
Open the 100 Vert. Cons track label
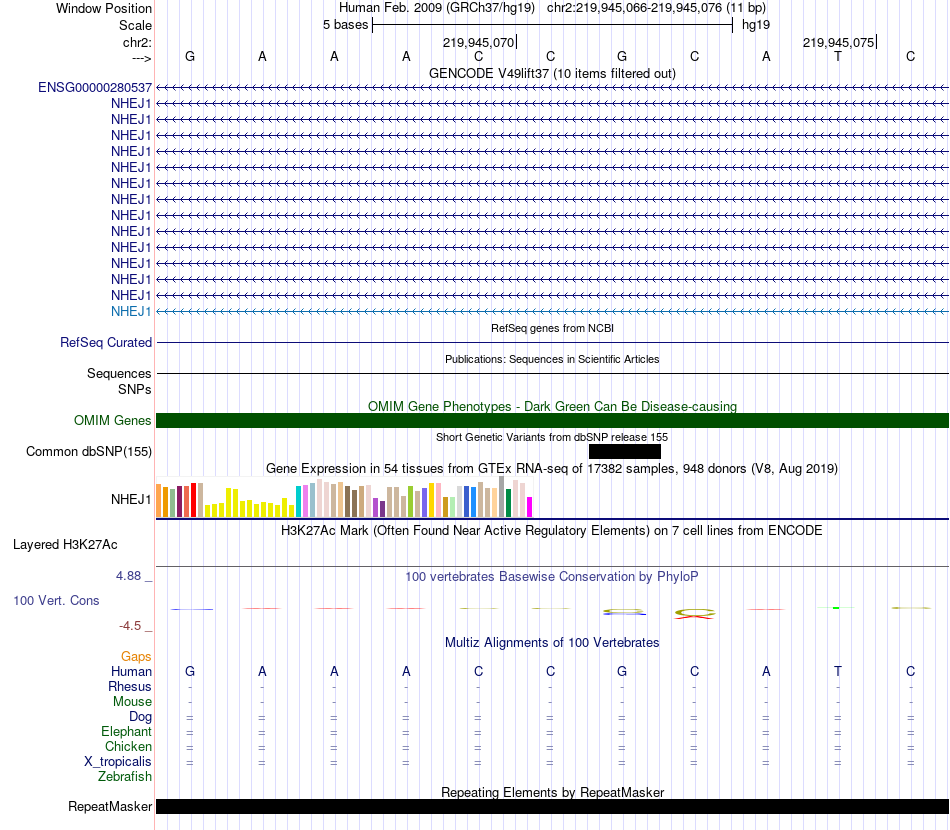click(56, 600)
